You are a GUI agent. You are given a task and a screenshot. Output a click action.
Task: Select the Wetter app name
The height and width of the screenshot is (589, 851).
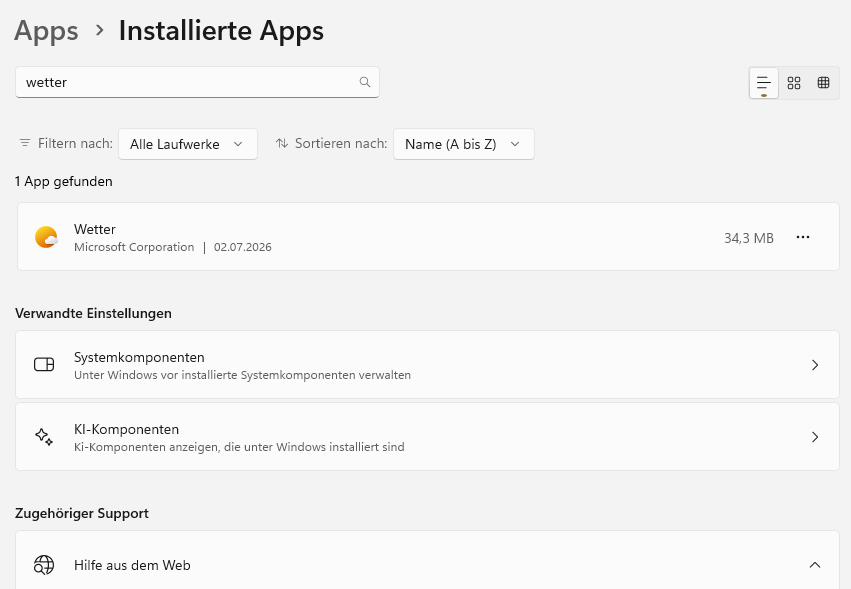tap(95, 229)
